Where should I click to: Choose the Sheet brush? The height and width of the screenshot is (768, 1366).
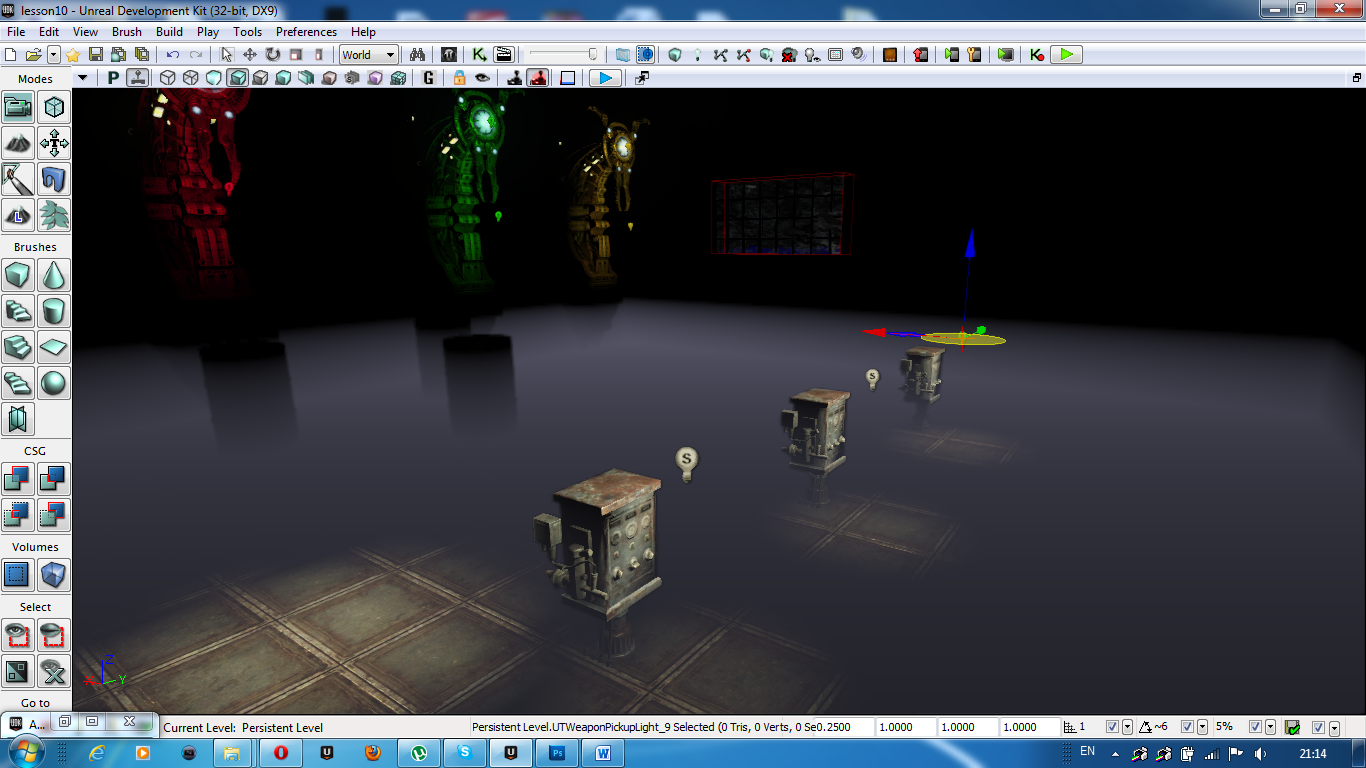coord(54,347)
